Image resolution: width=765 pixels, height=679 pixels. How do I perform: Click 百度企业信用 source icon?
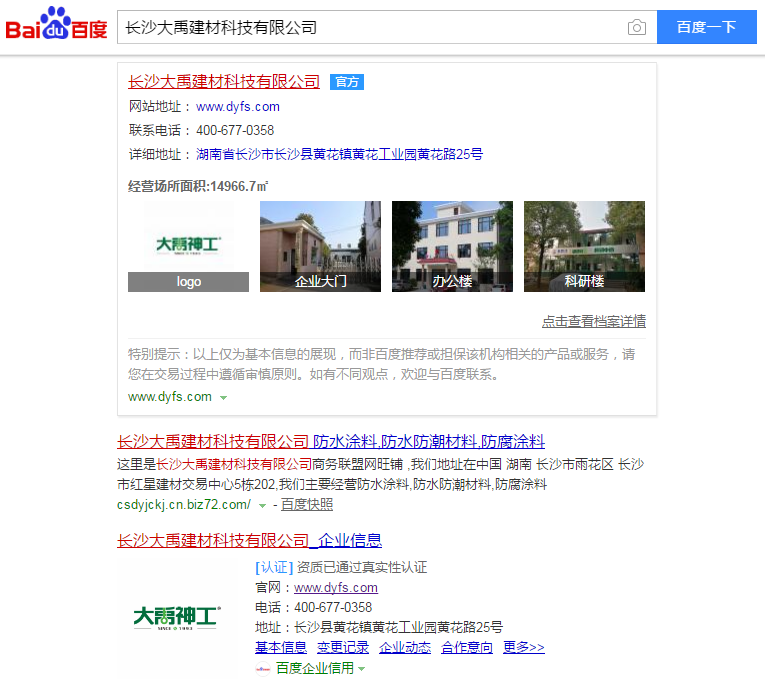coord(262,669)
